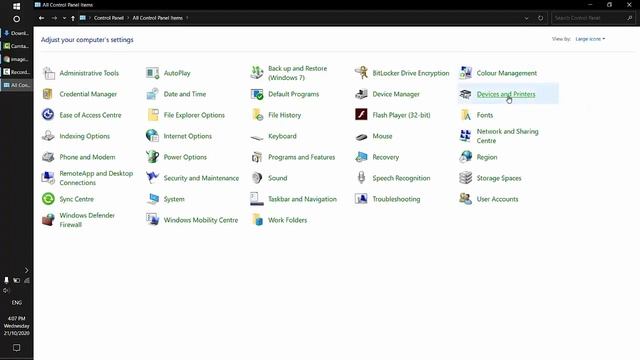Click the System link text
Image resolution: width=640 pixels, height=360 pixels.
(174, 199)
